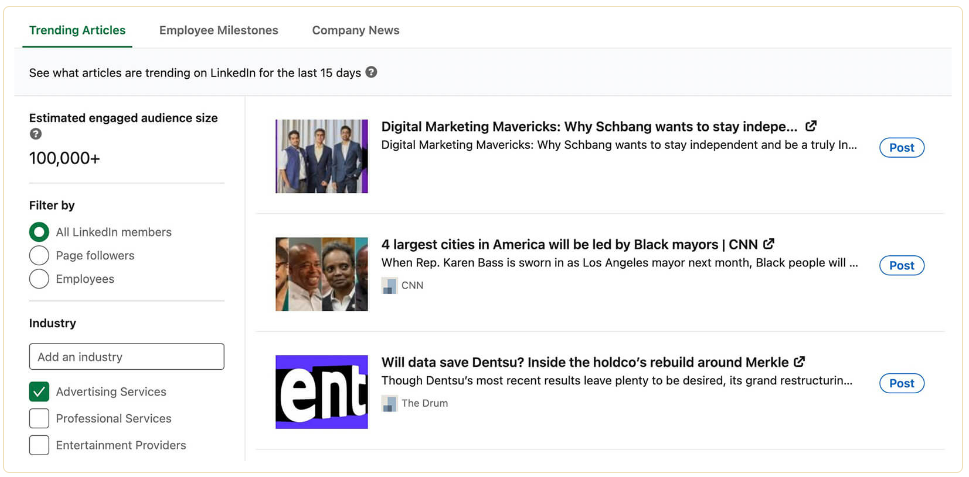The image size is (969, 477).
Task: Post the Dentsu Merkle article
Action: pos(901,383)
